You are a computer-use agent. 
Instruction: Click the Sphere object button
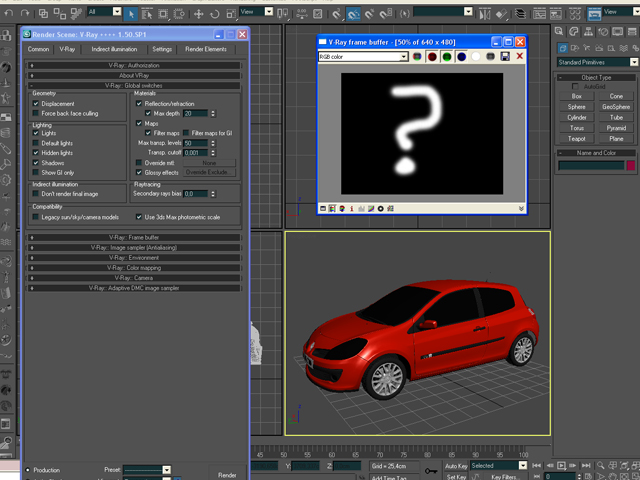point(576,107)
